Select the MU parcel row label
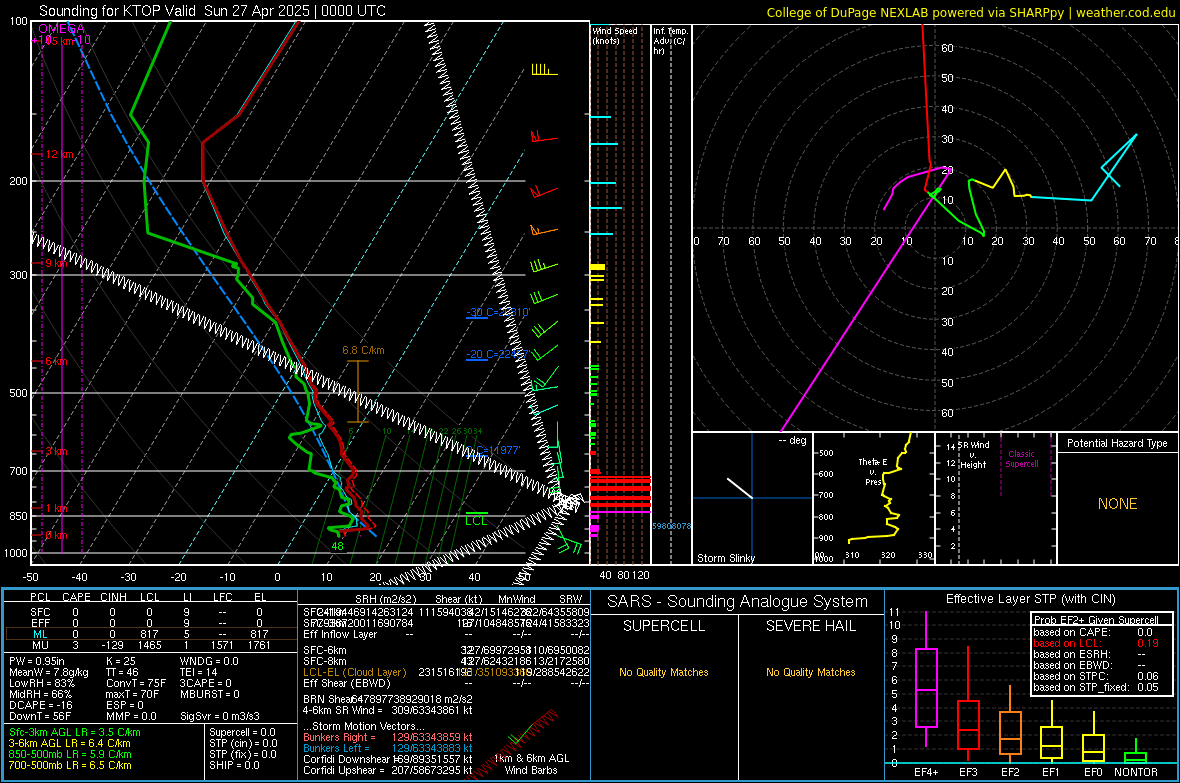Image resolution: width=1180 pixels, height=783 pixels. pyautogui.click(x=40, y=645)
